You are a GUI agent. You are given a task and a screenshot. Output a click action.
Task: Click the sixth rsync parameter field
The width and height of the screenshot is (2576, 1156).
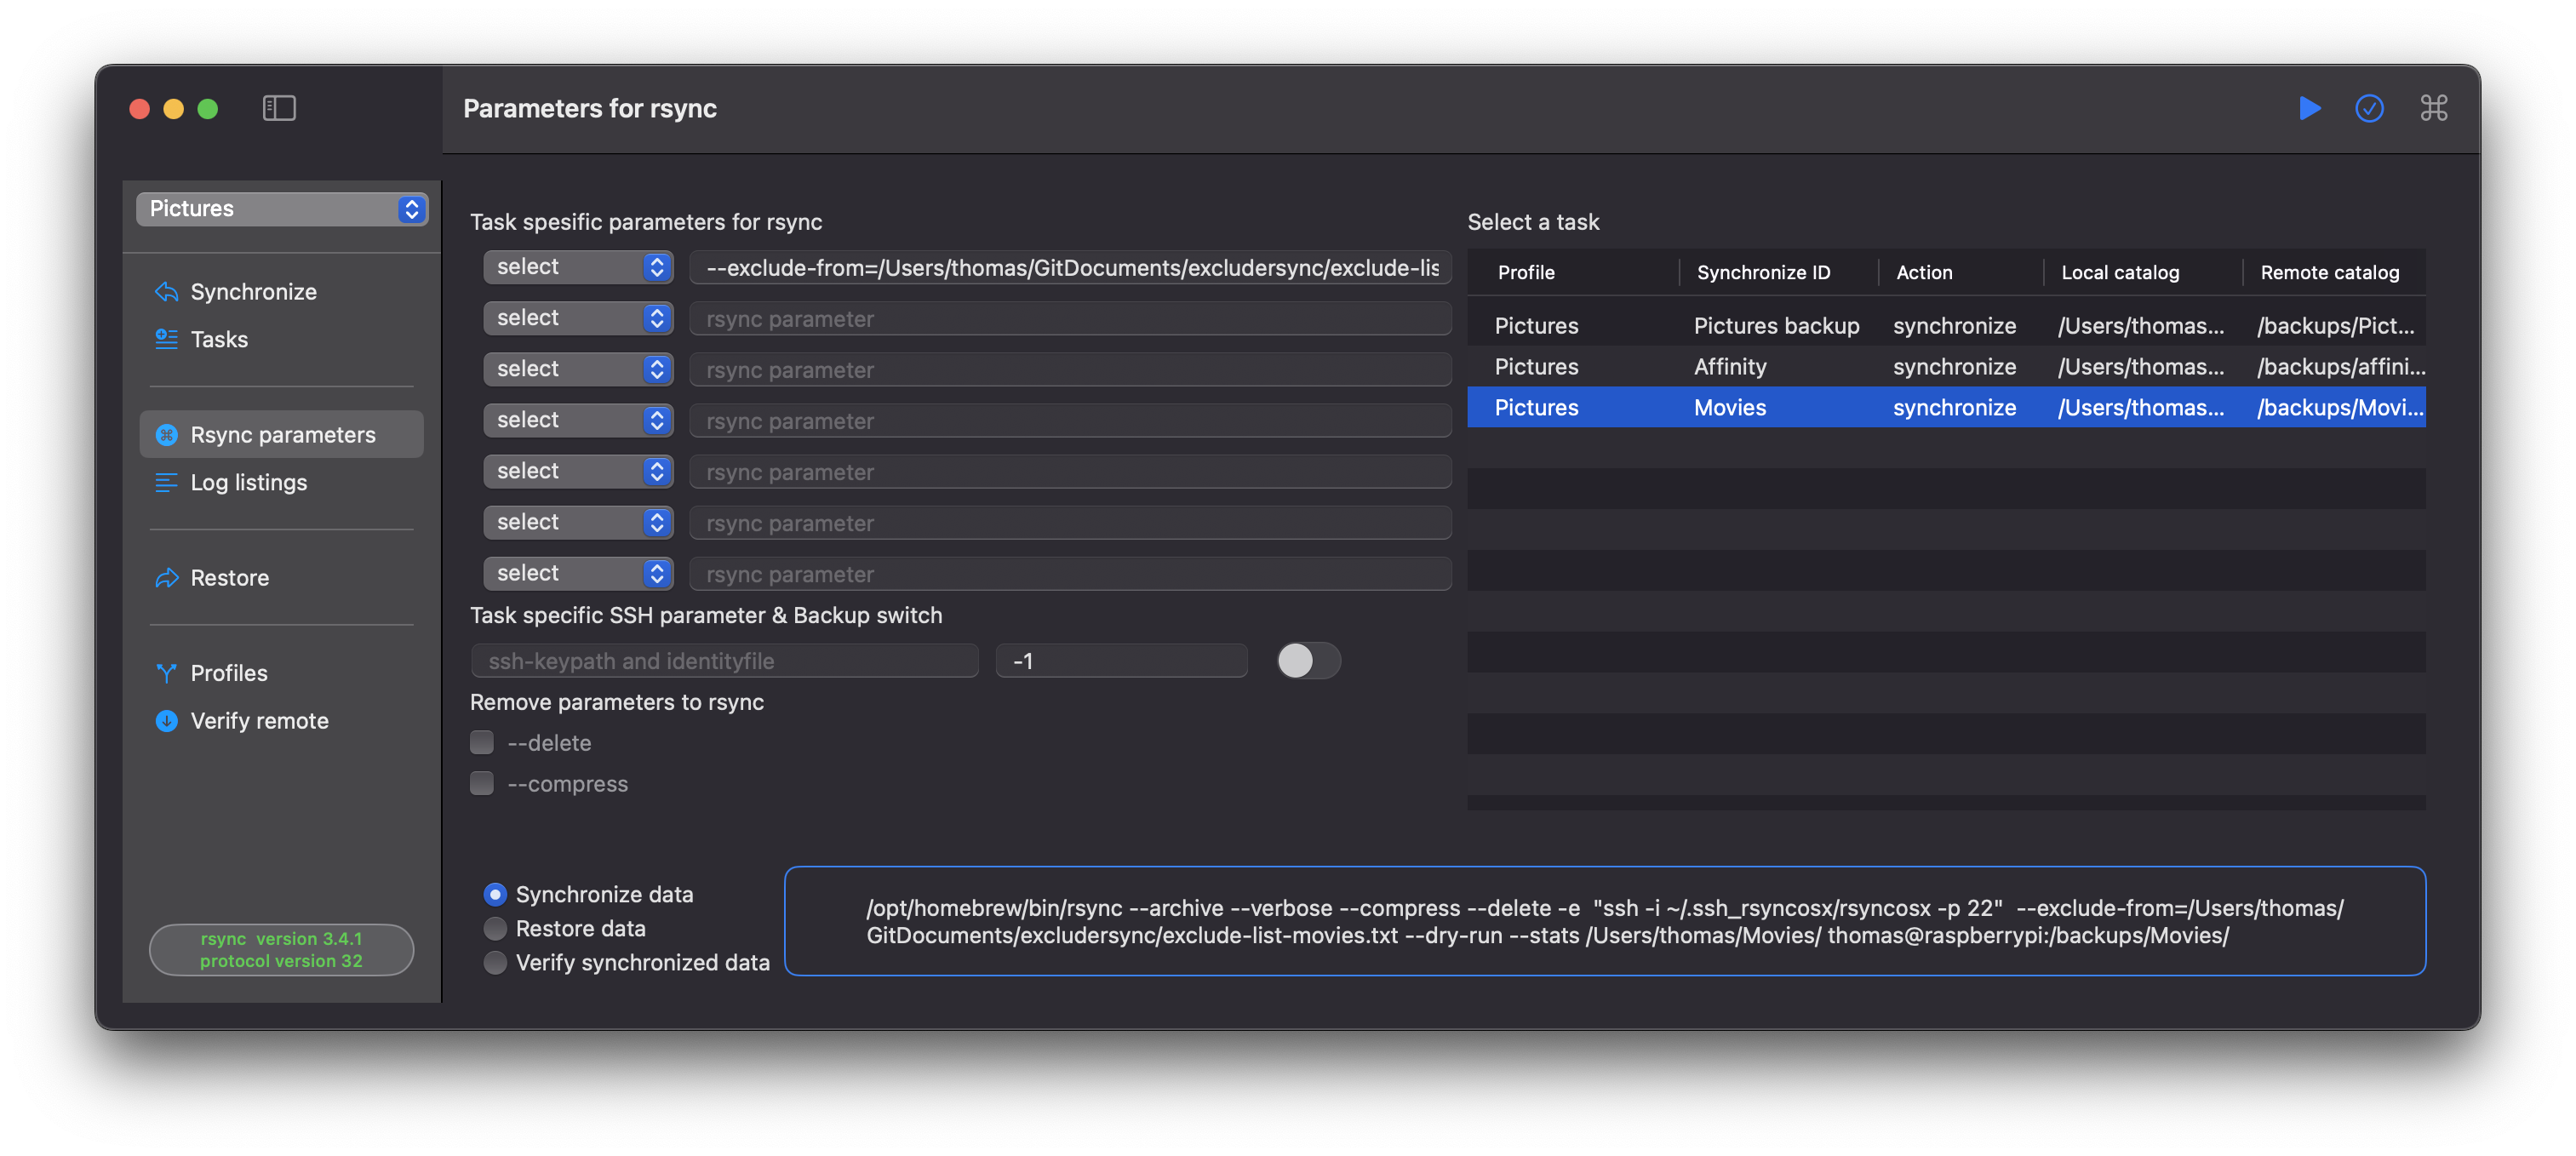coord(1070,523)
